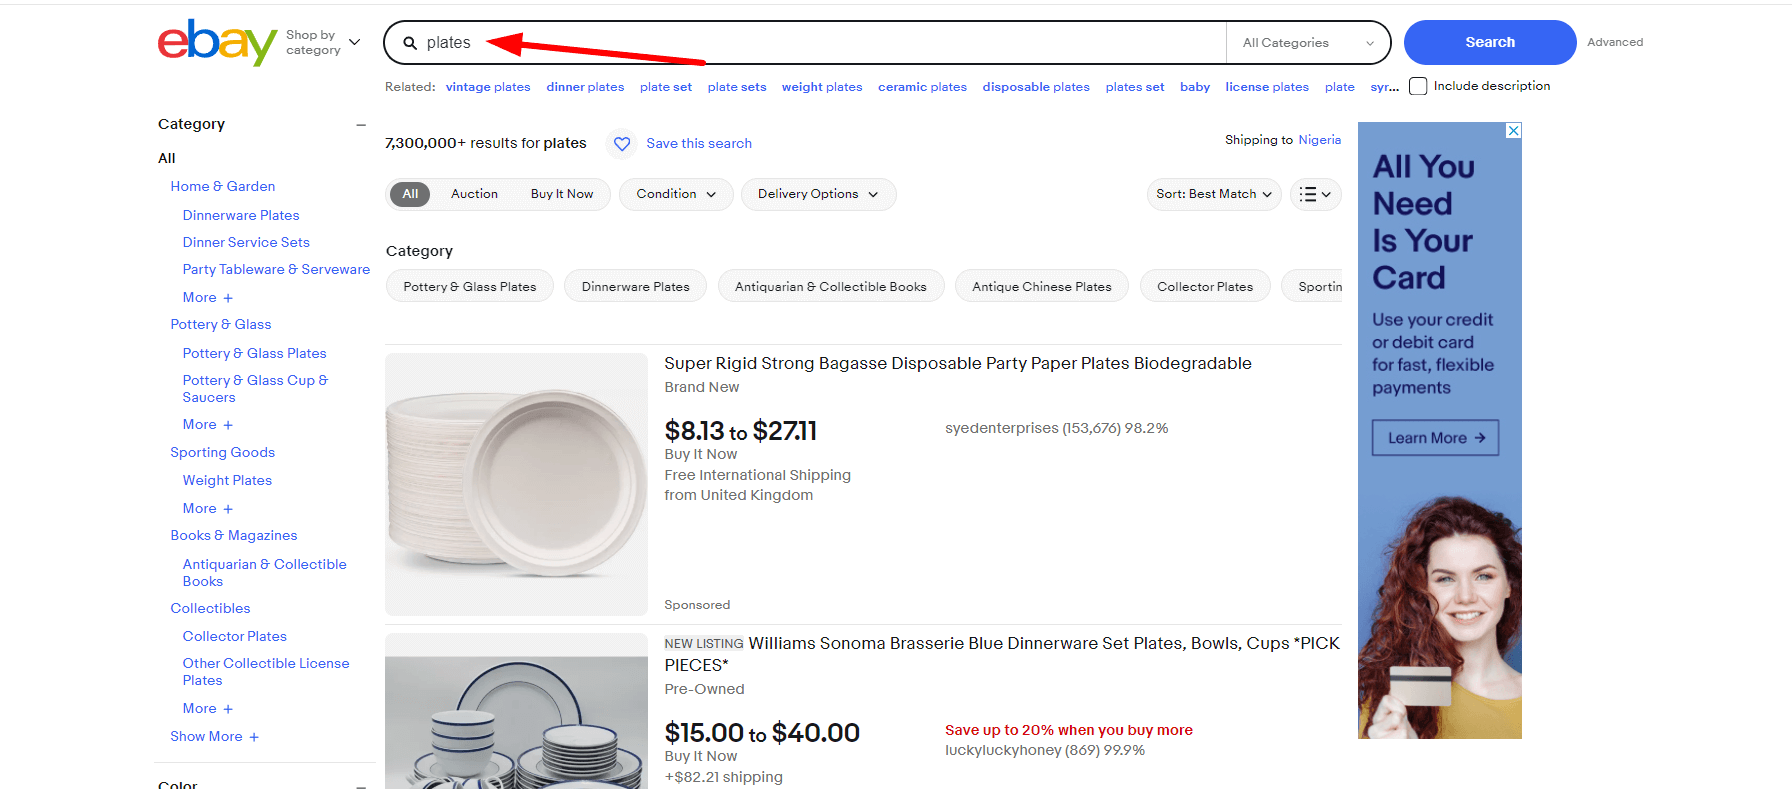Open the Dinnerware Plates category link

(x=240, y=214)
